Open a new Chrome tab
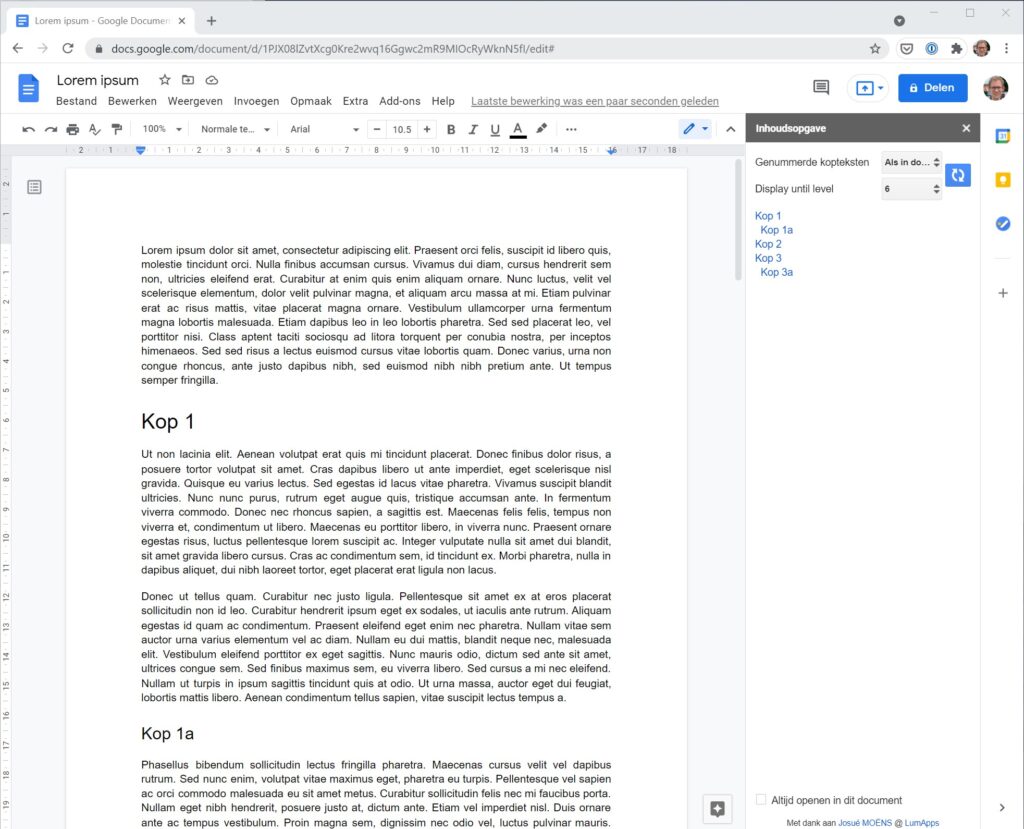Image resolution: width=1024 pixels, height=829 pixels. coord(211,21)
